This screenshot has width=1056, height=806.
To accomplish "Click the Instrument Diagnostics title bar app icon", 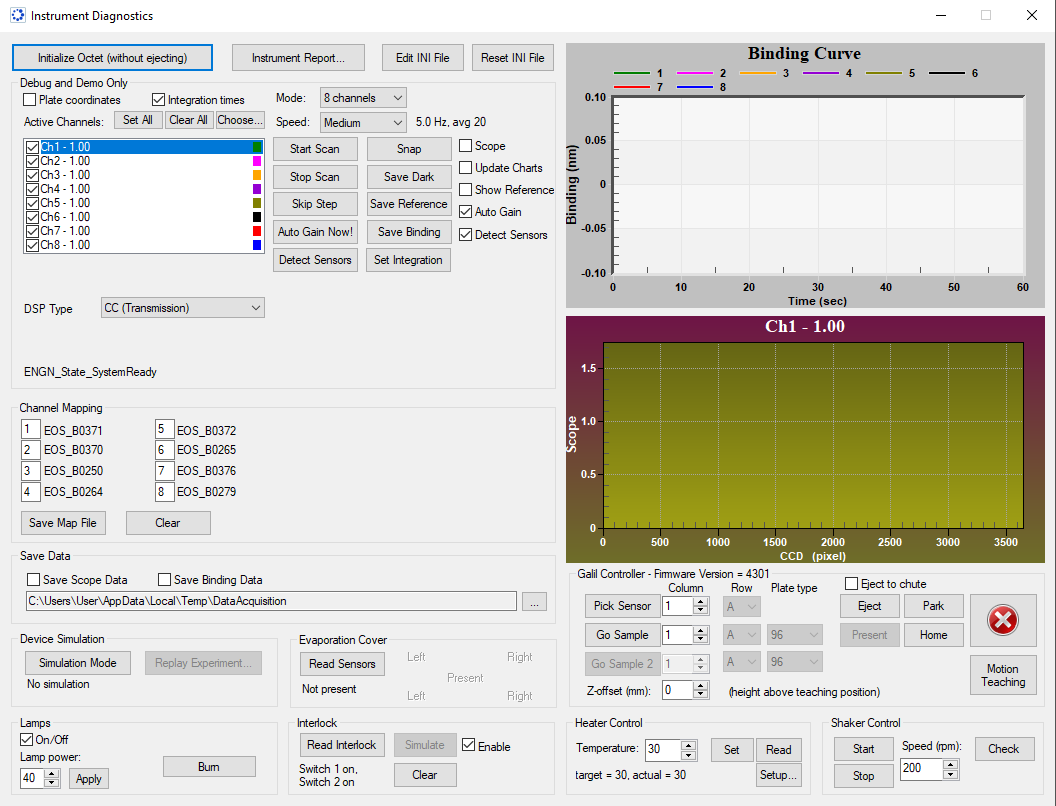I will pyautogui.click(x=18, y=15).
